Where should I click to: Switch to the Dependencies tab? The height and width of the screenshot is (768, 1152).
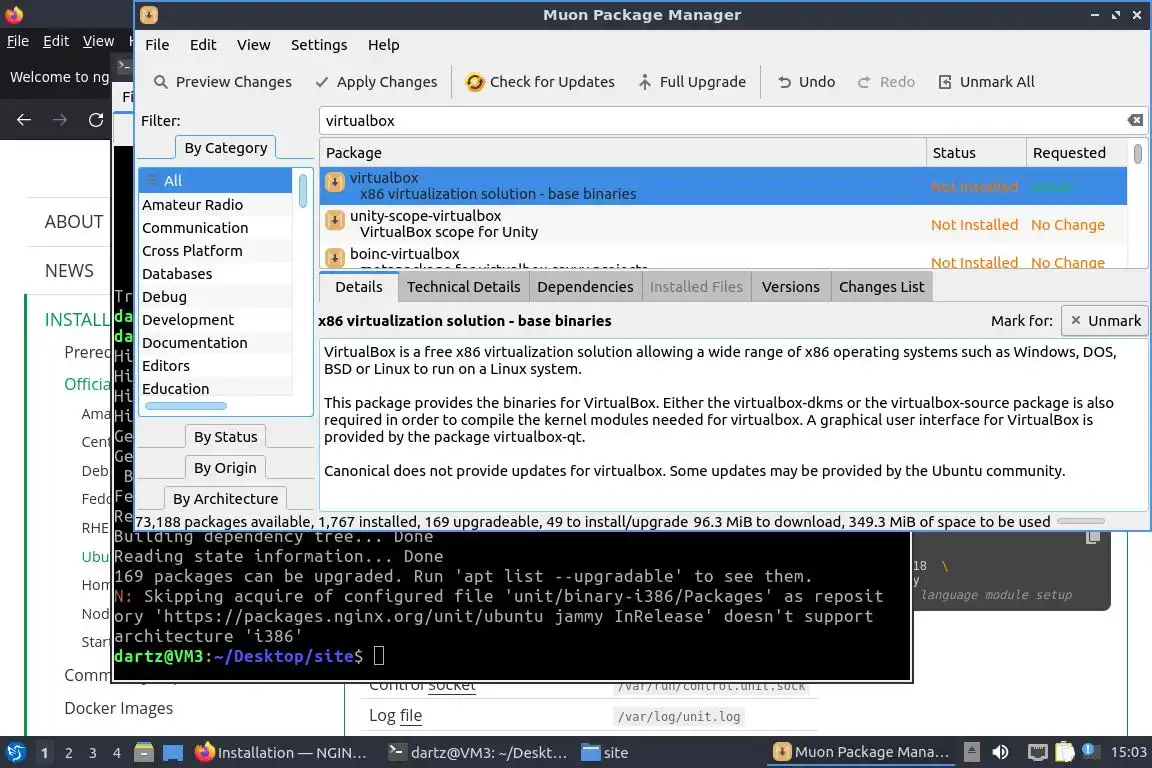(585, 287)
